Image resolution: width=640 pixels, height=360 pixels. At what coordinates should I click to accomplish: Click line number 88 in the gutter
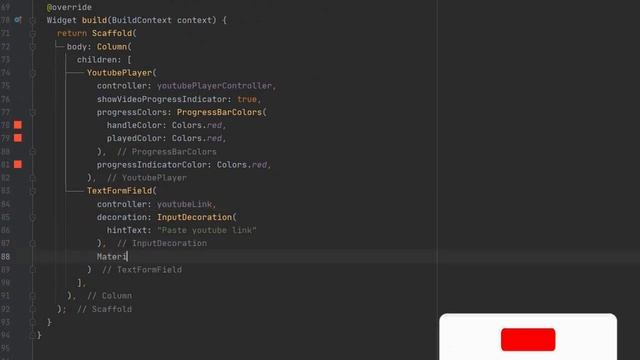pyautogui.click(x=6, y=256)
